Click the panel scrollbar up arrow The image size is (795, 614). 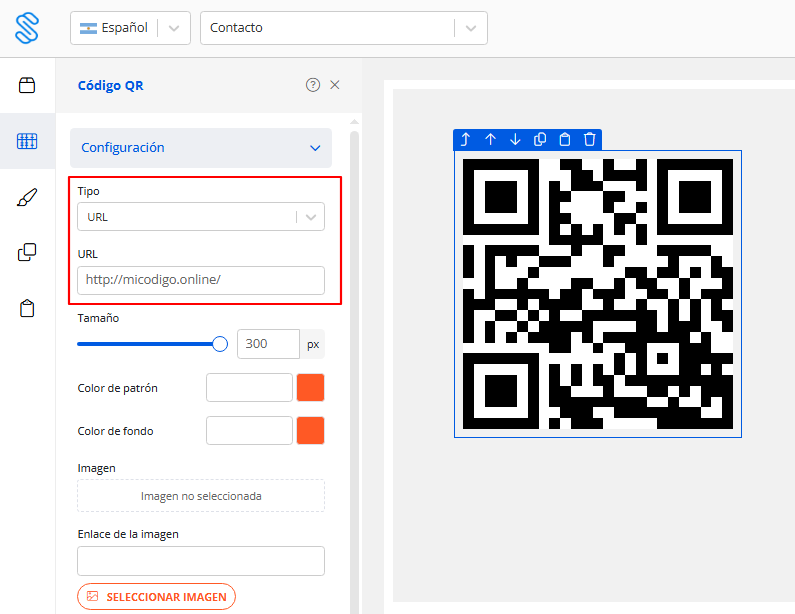tap(354, 122)
